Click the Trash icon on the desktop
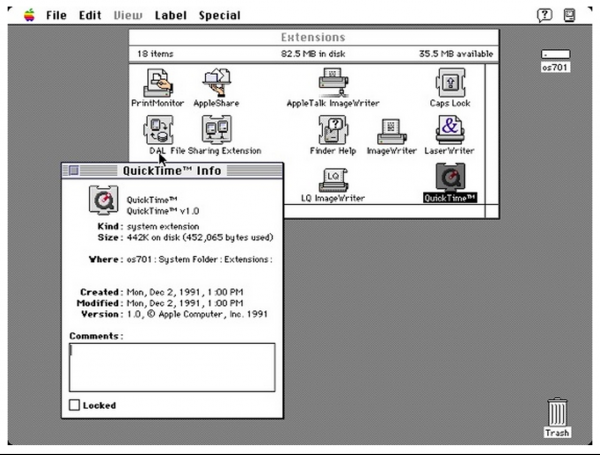This screenshot has height=455, width=600. pyautogui.click(x=557, y=413)
